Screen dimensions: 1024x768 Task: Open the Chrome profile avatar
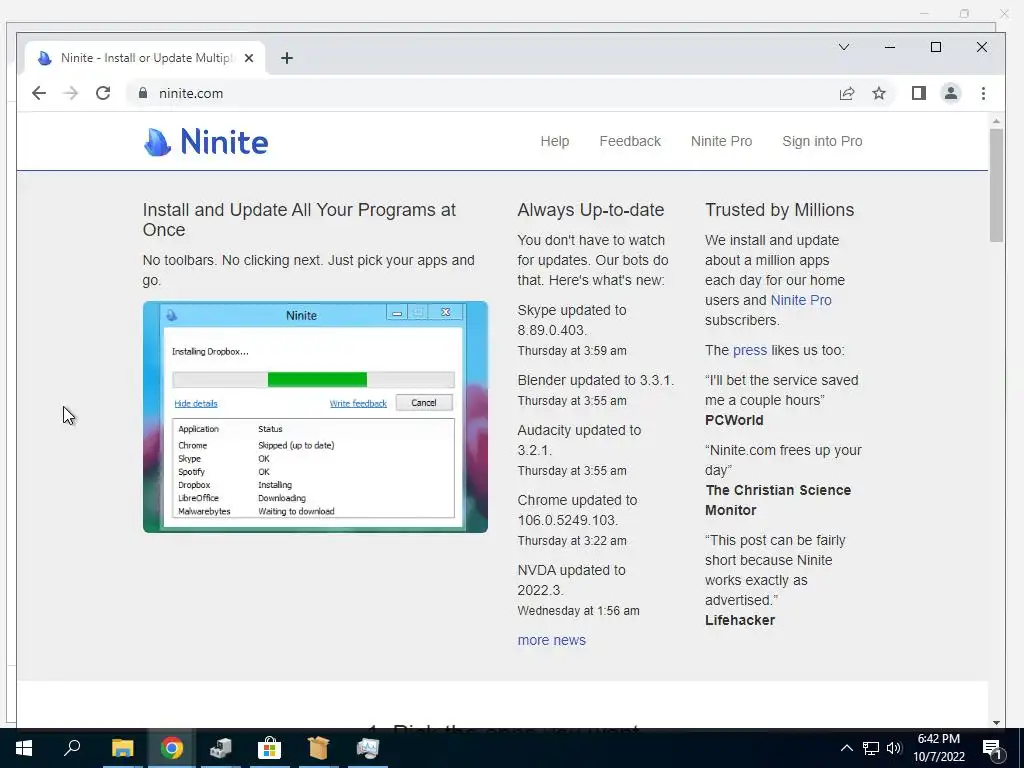[951, 93]
